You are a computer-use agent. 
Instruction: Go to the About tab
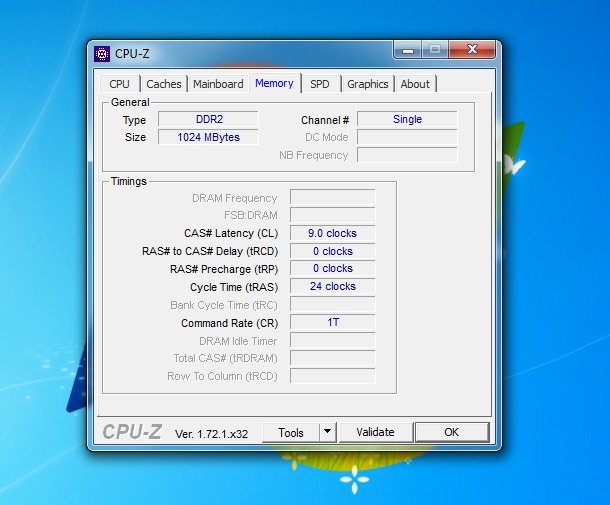pyautogui.click(x=415, y=84)
